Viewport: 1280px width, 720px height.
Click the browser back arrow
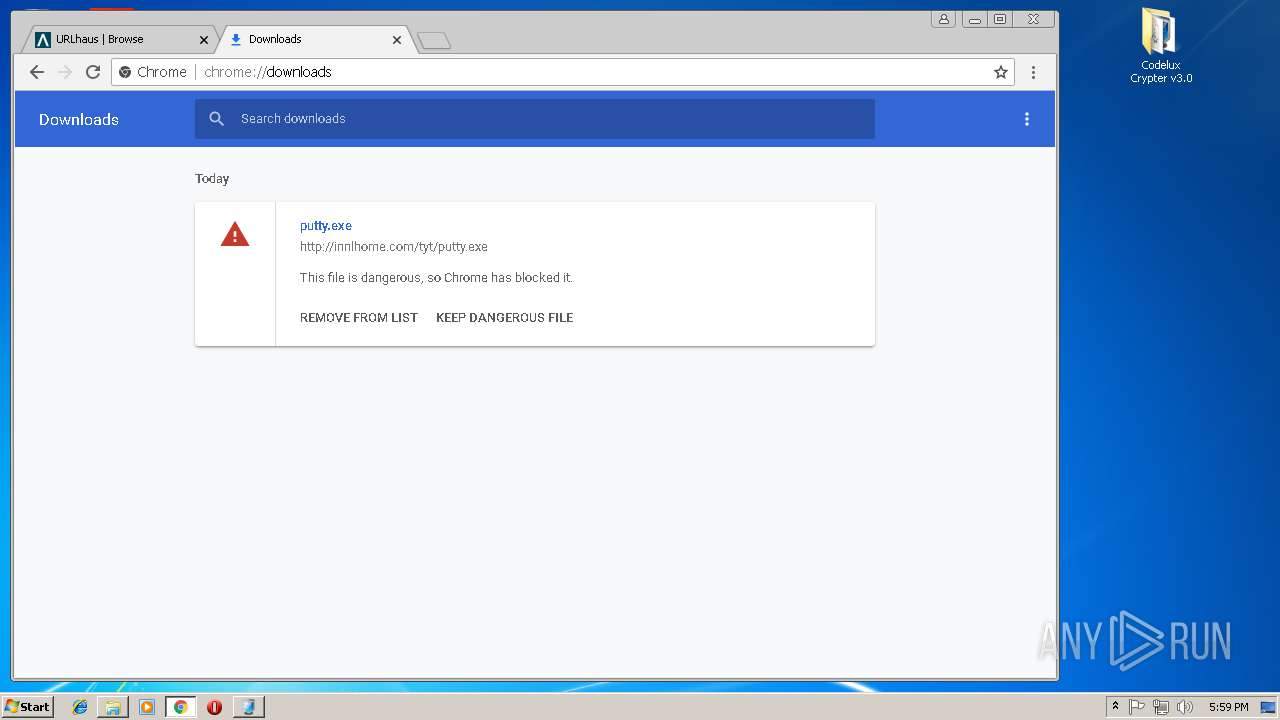coord(37,72)
